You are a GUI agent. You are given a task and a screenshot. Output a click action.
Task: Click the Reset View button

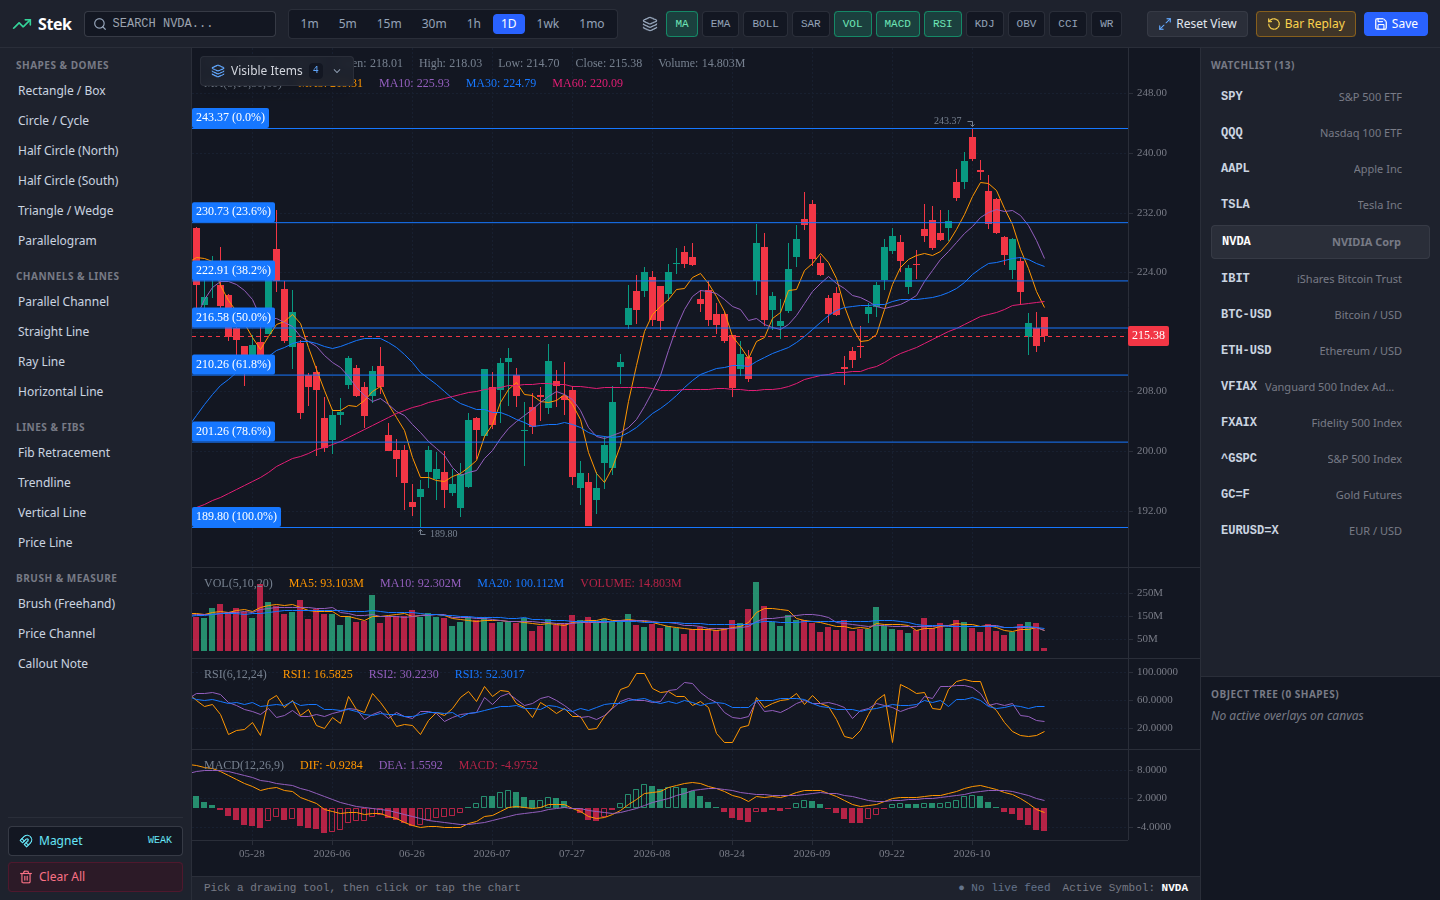tap(1197, 24)
